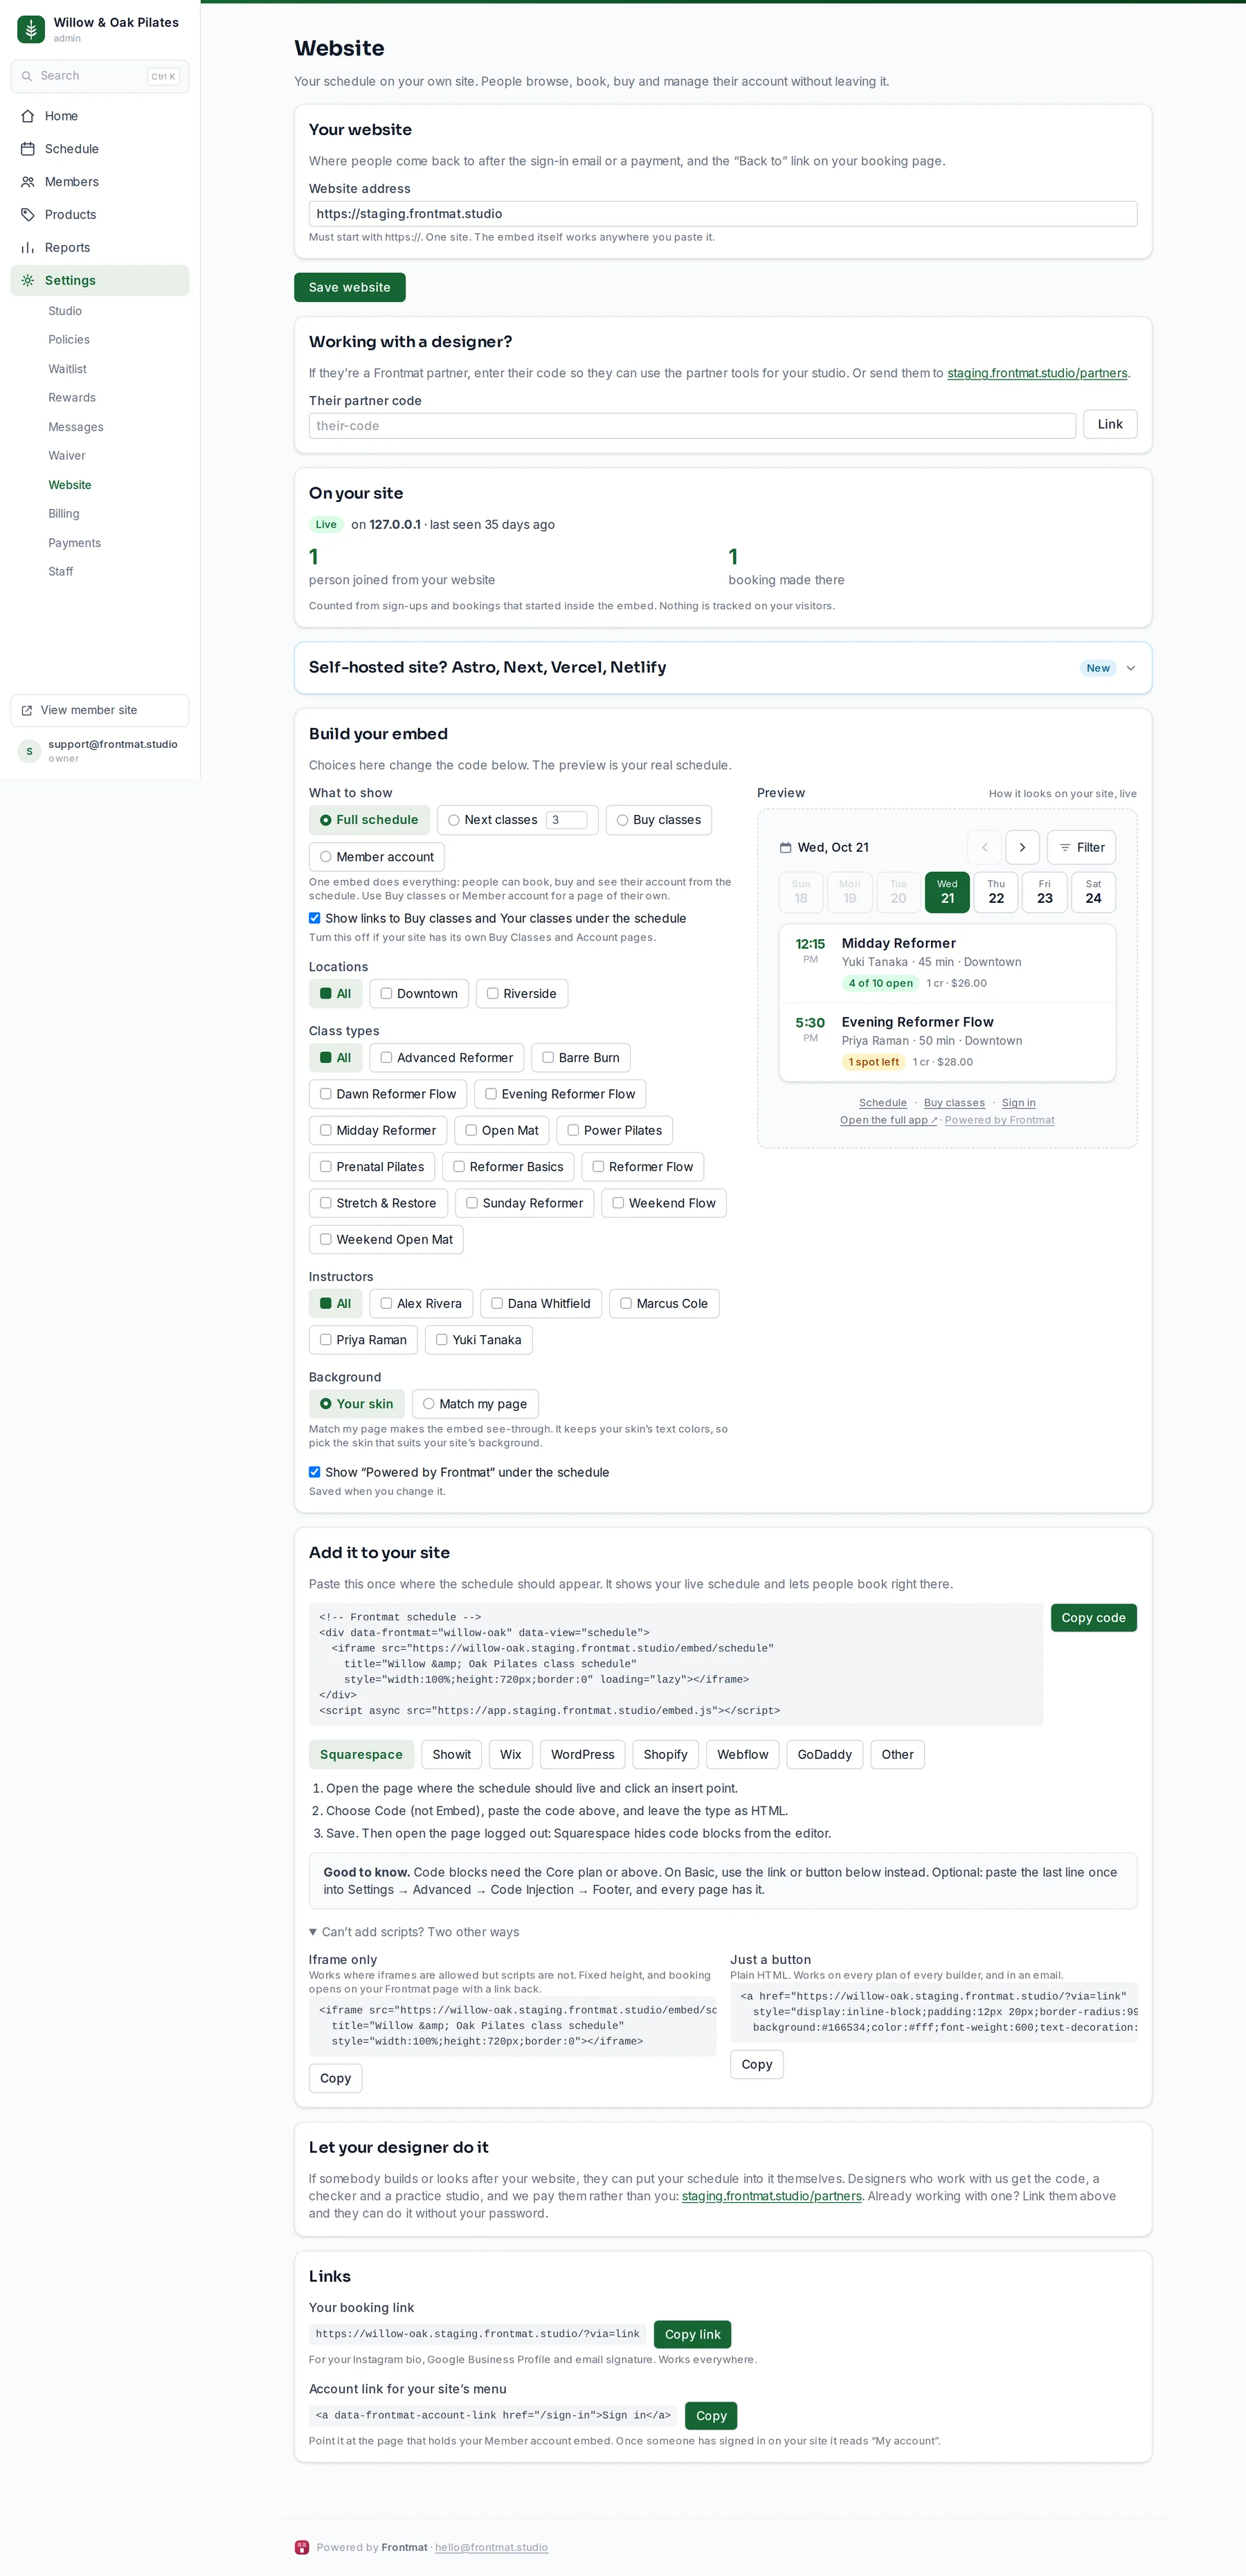
Task: Open Home via its house icon
Action: (x=28, y=116)
